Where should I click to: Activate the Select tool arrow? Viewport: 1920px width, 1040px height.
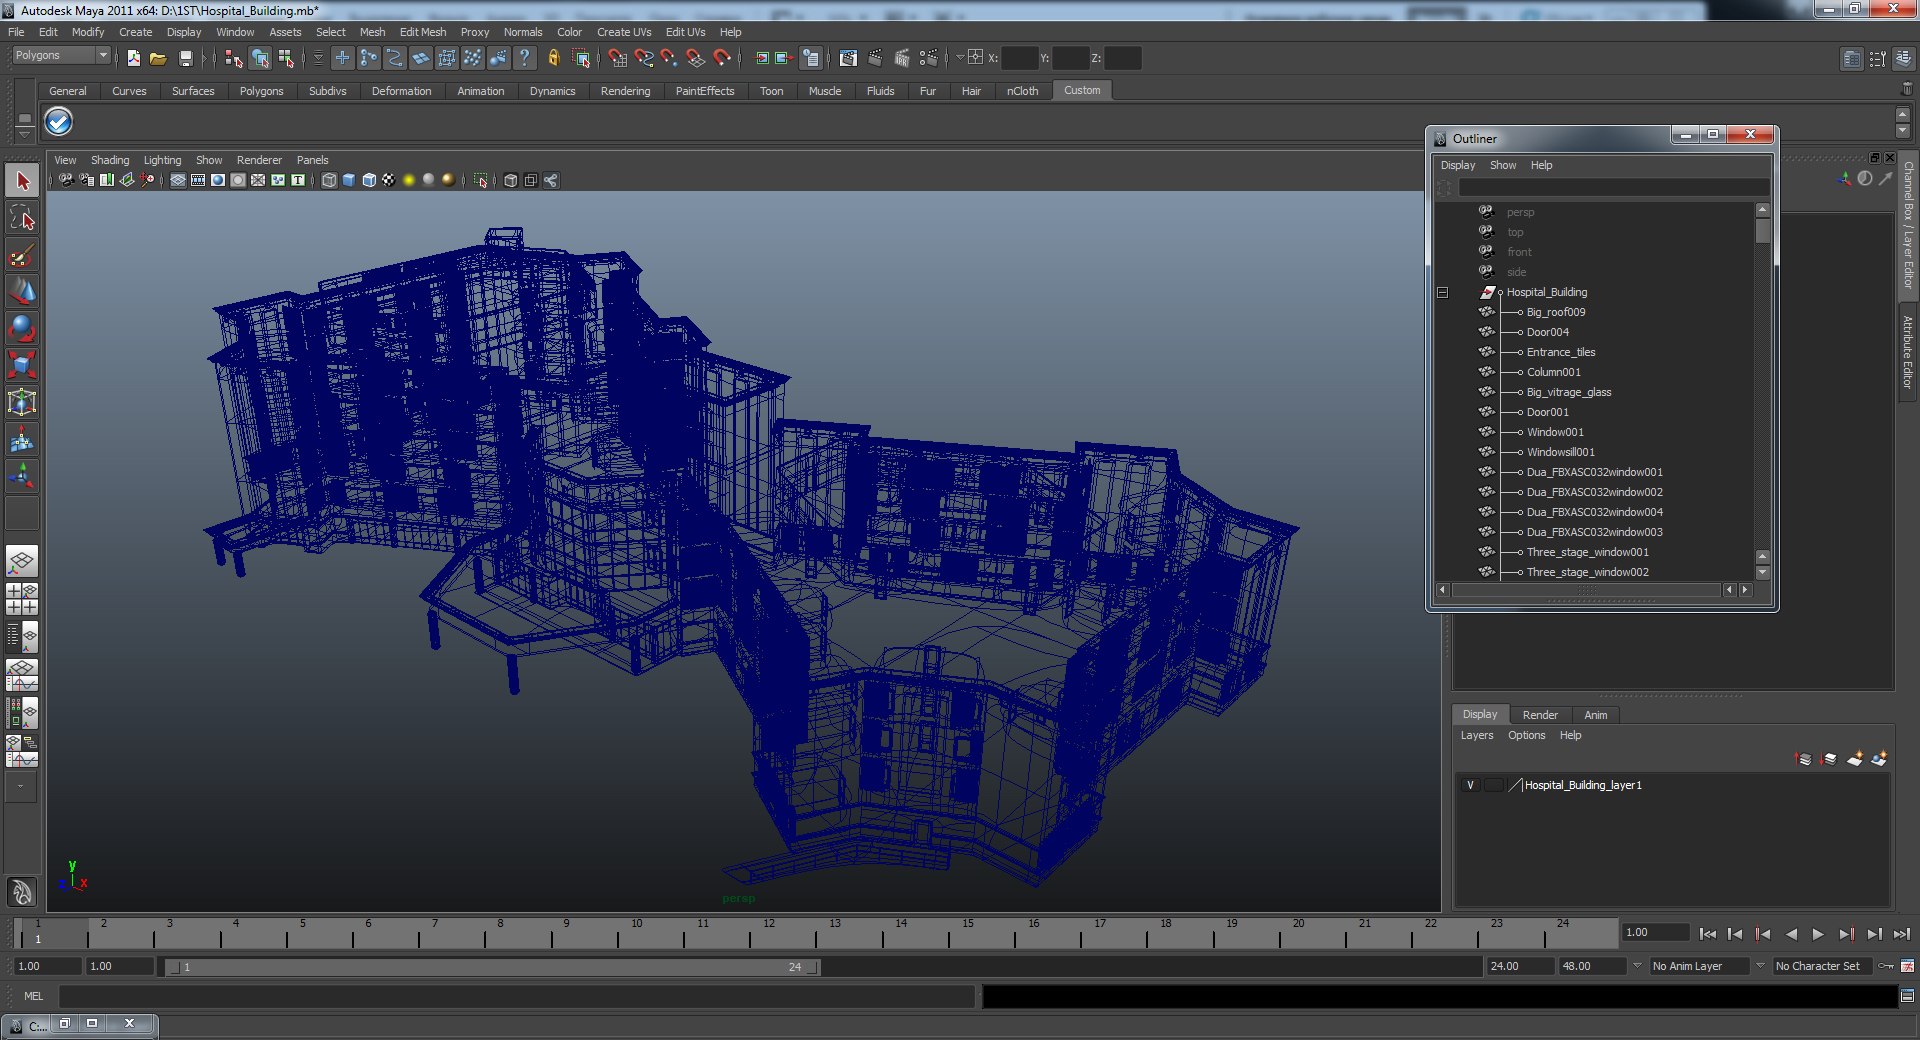tap(22, 181)
